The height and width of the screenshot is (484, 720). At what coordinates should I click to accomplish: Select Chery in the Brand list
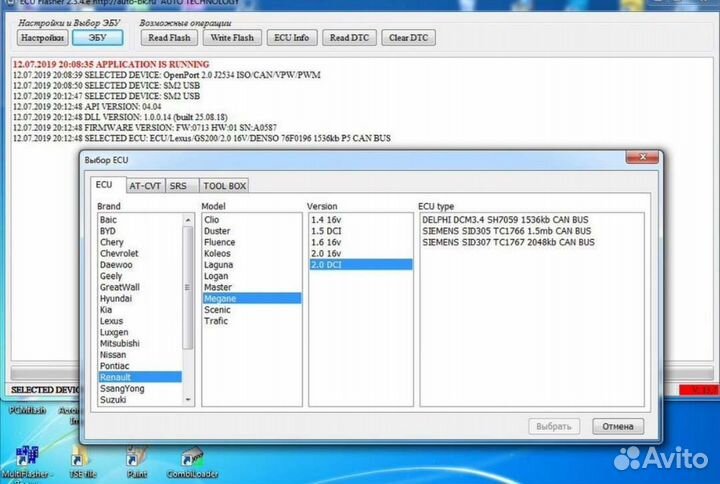pyautogui.click(x=140, y=242)
